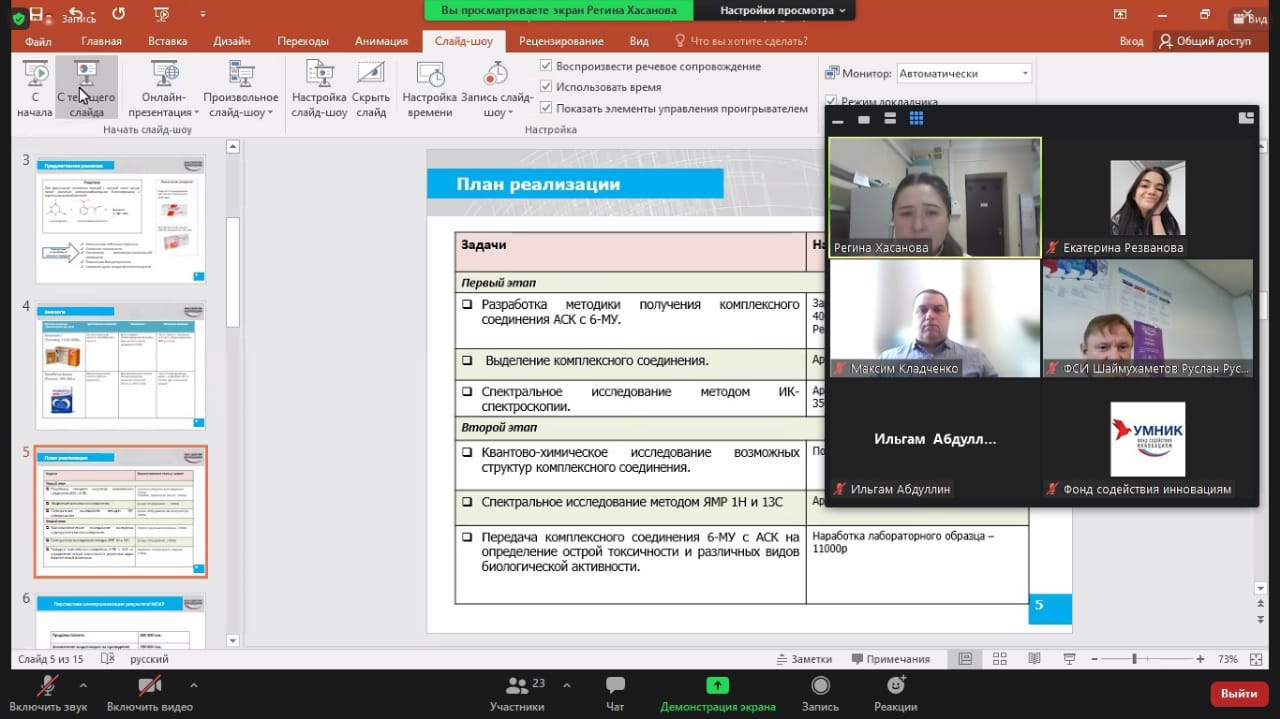This screenshot has width=1280, height=719.
Task: Click the 'С начала' slideshow start icon
Action: [x=35, y=75]
